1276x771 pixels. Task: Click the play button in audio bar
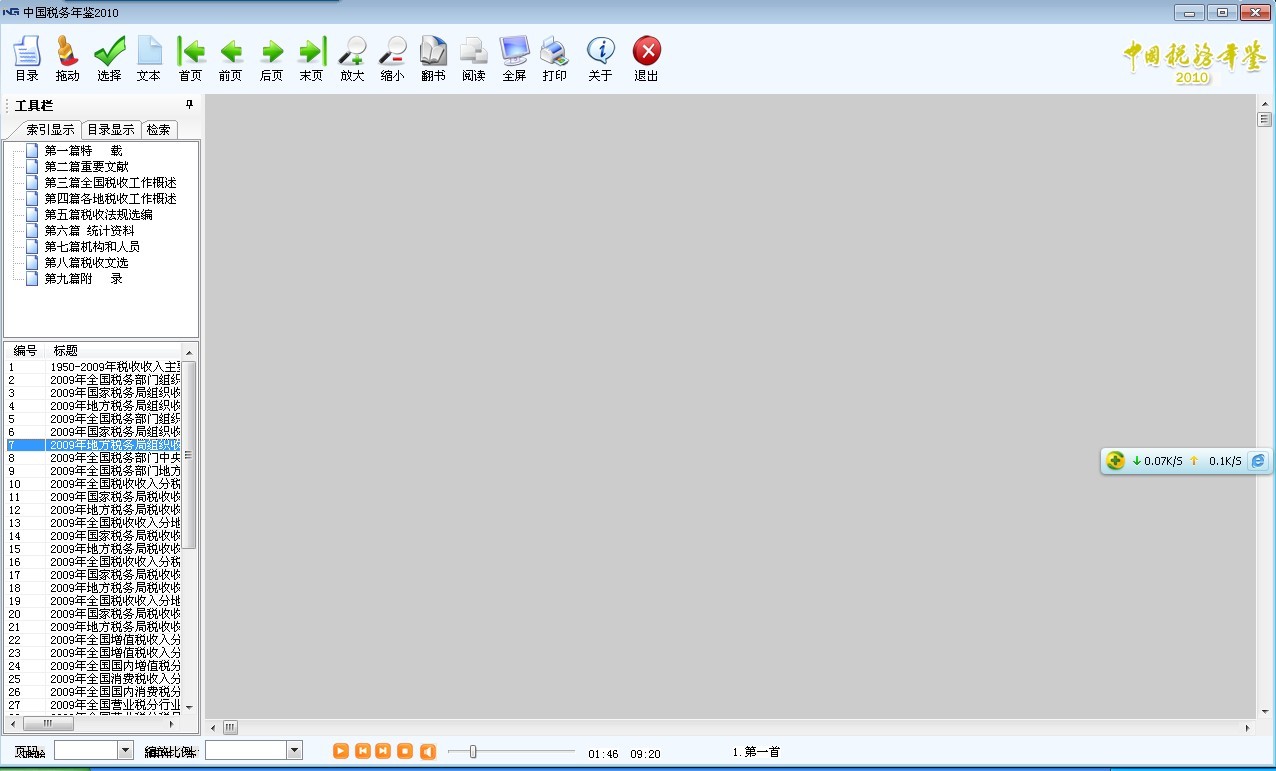[341, 751]
